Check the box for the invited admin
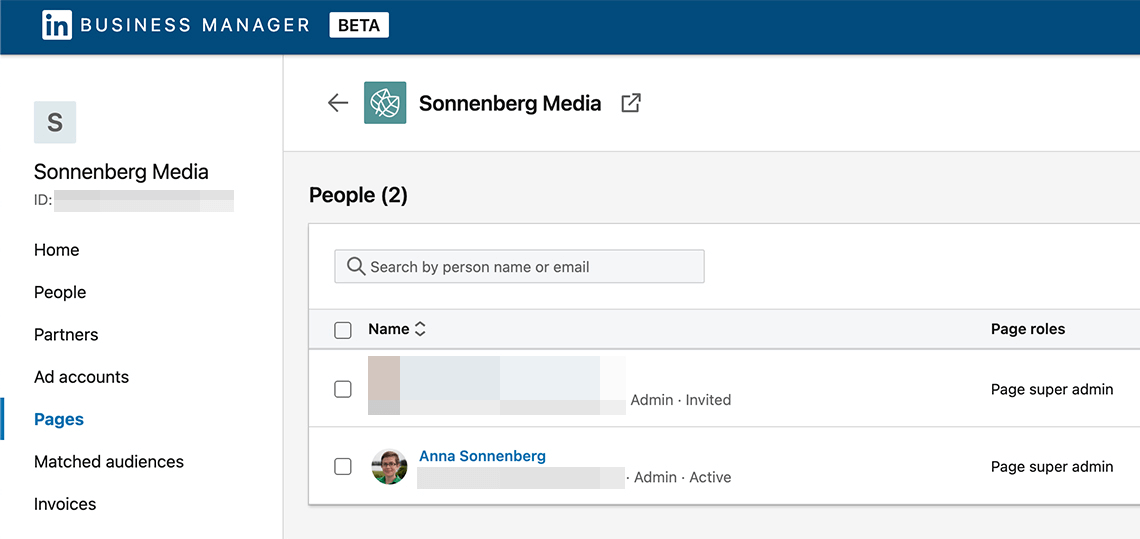 pos(342,389)
